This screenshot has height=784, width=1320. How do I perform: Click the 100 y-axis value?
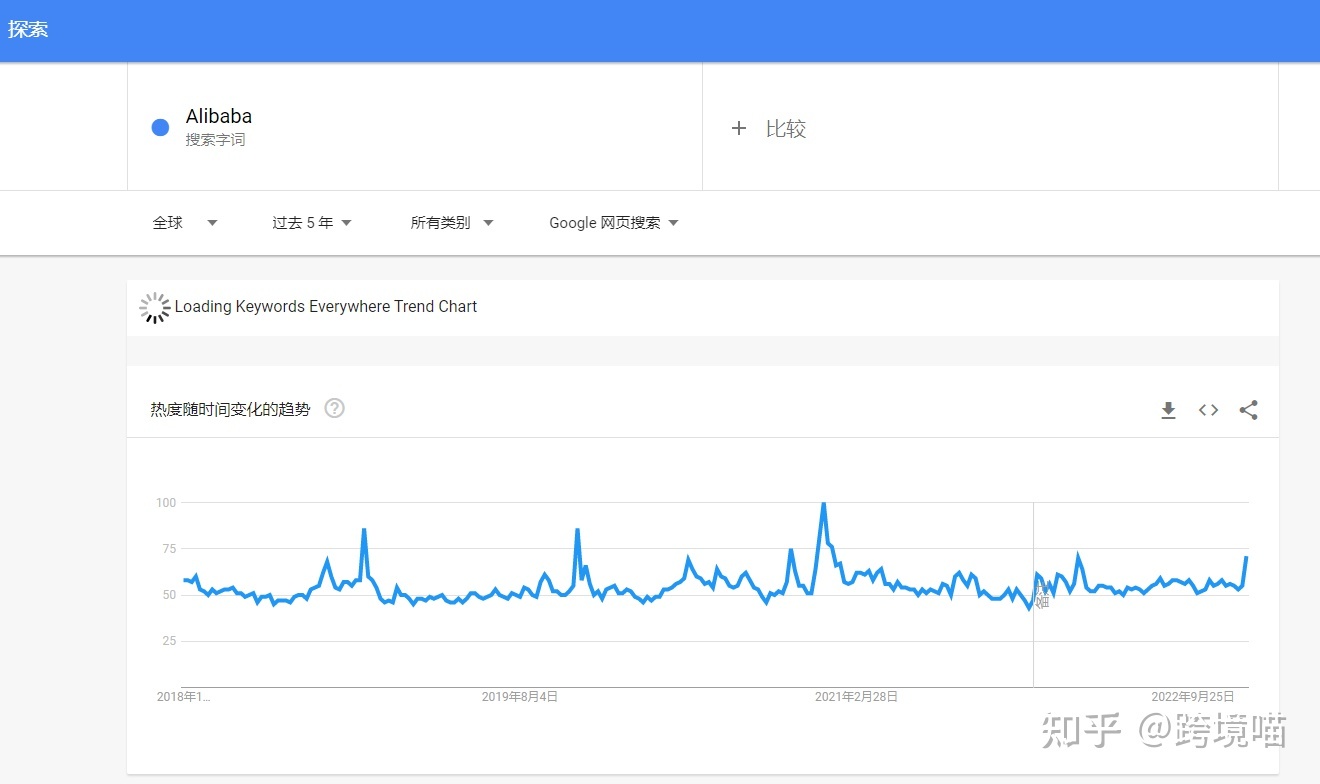click(166, 503)
